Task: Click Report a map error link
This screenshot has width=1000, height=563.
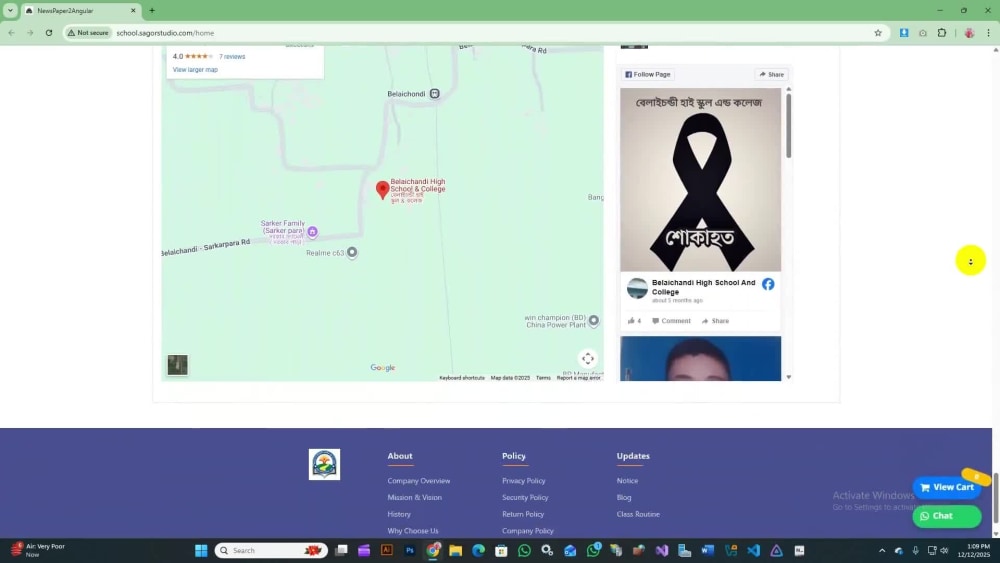Action: pos(578,377)
